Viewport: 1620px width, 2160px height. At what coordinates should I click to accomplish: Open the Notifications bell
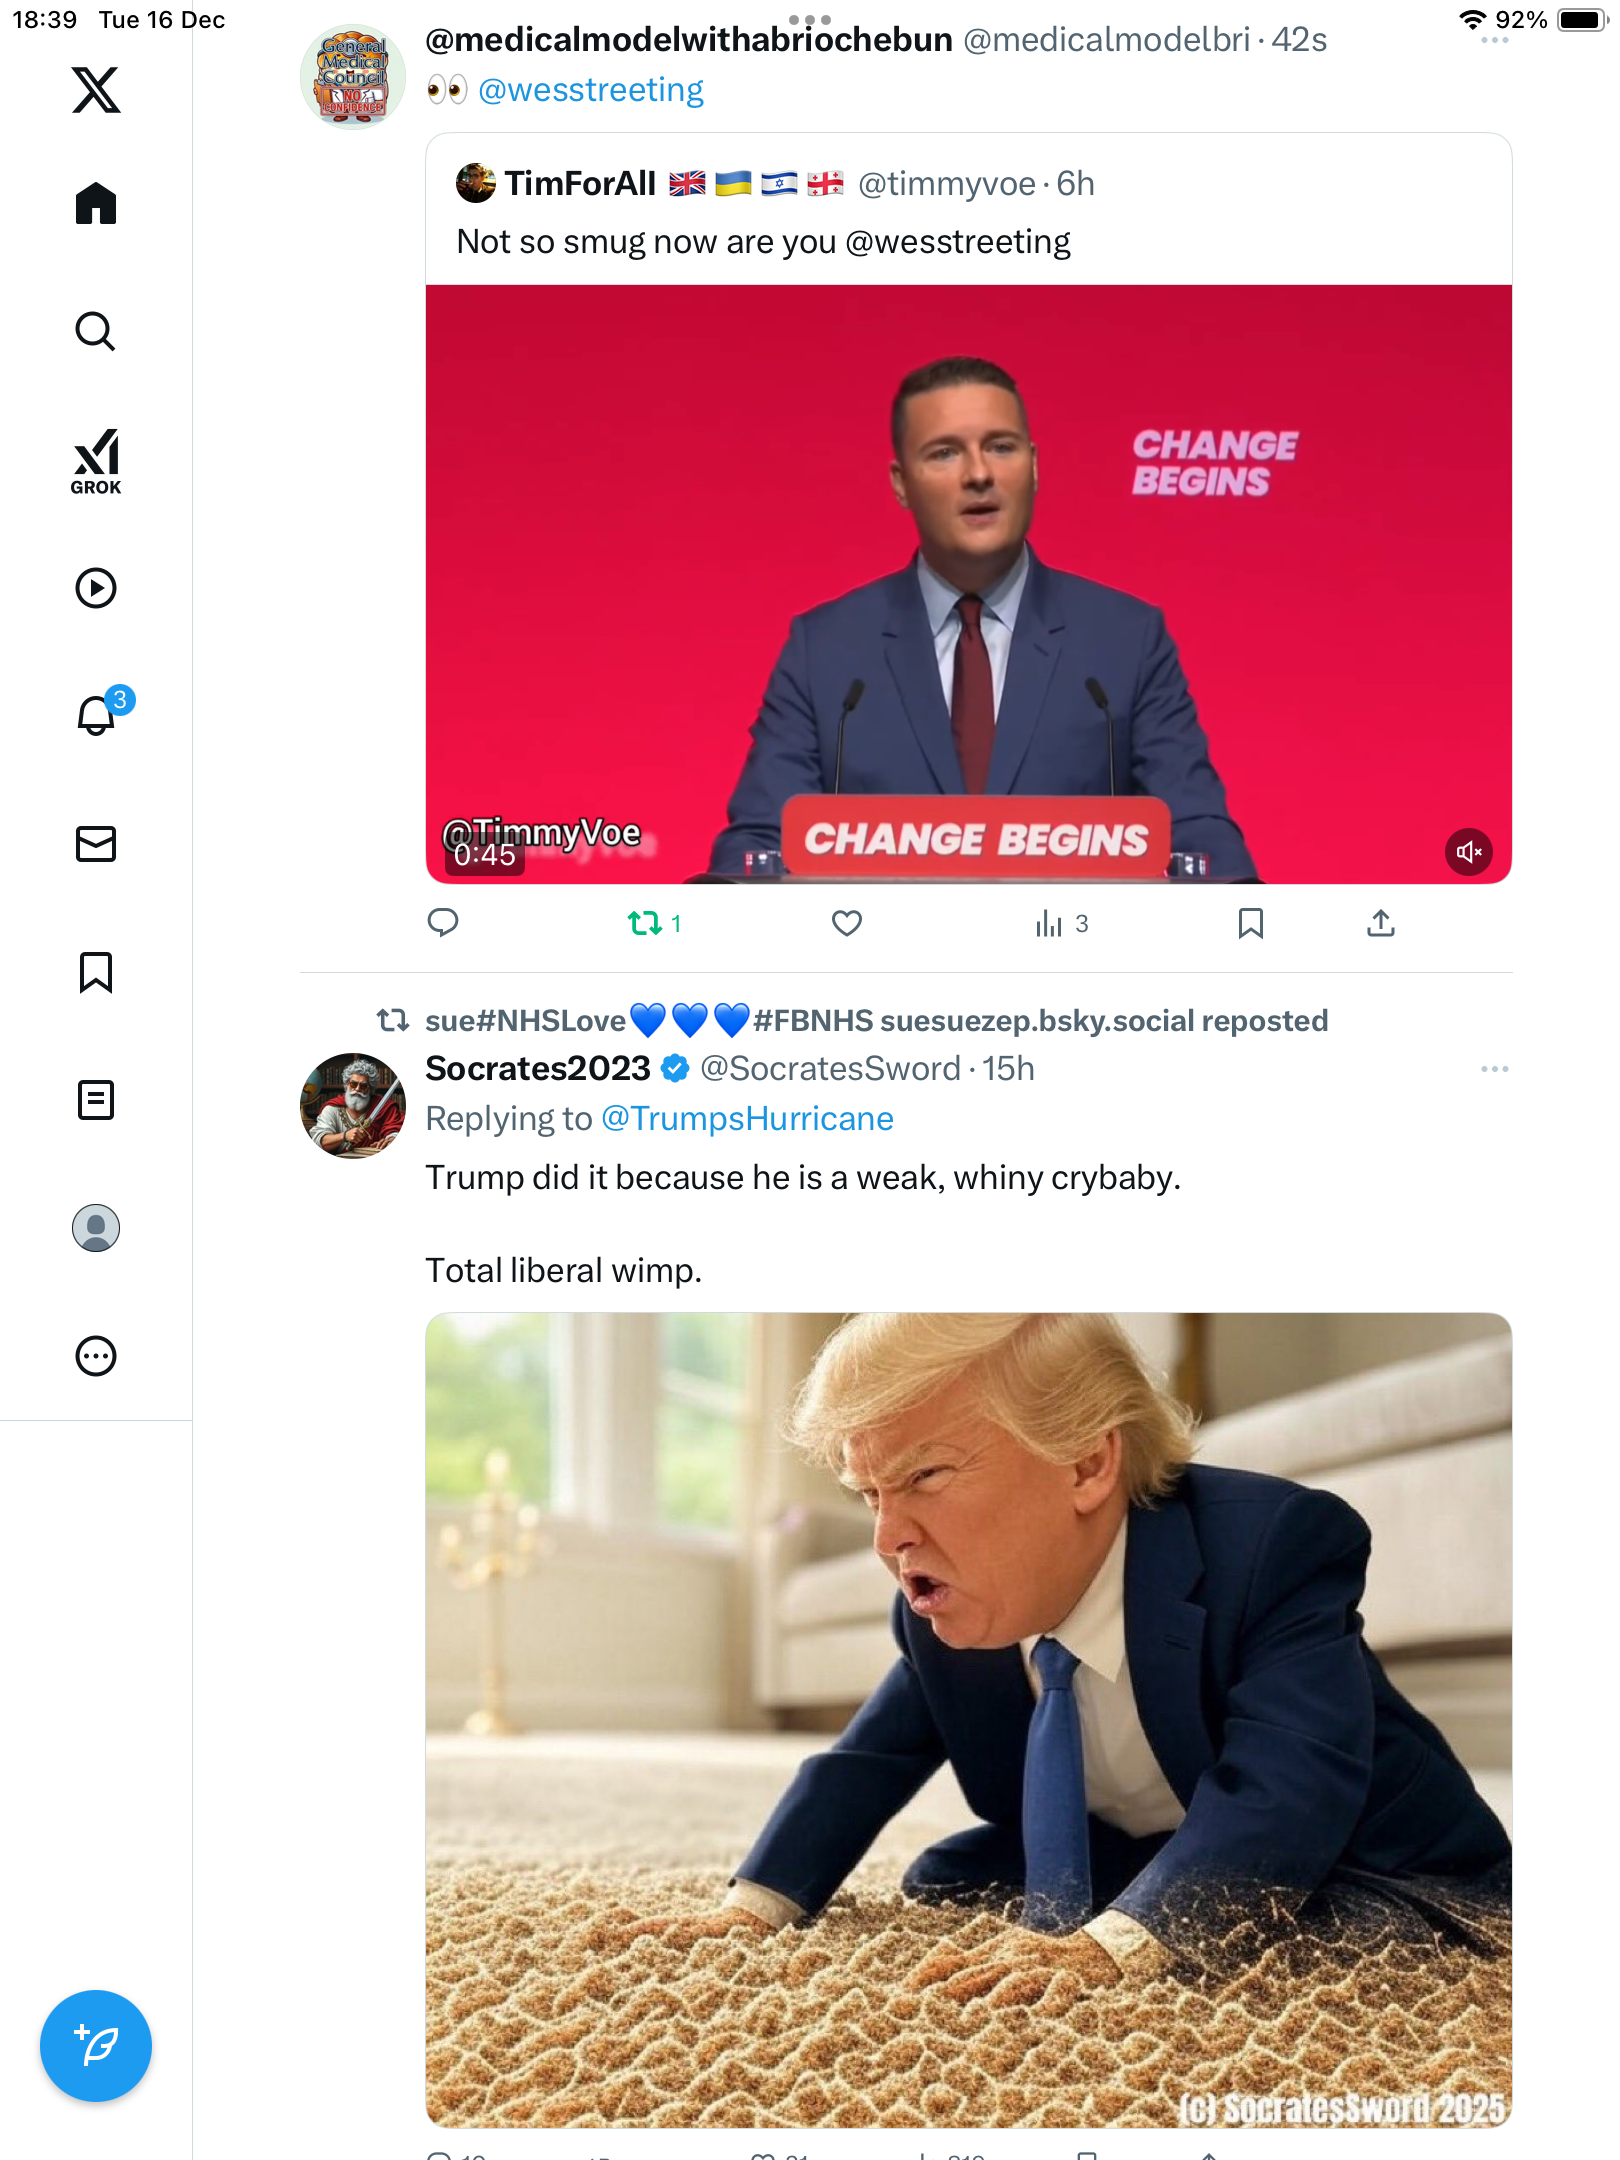(97, 716)
